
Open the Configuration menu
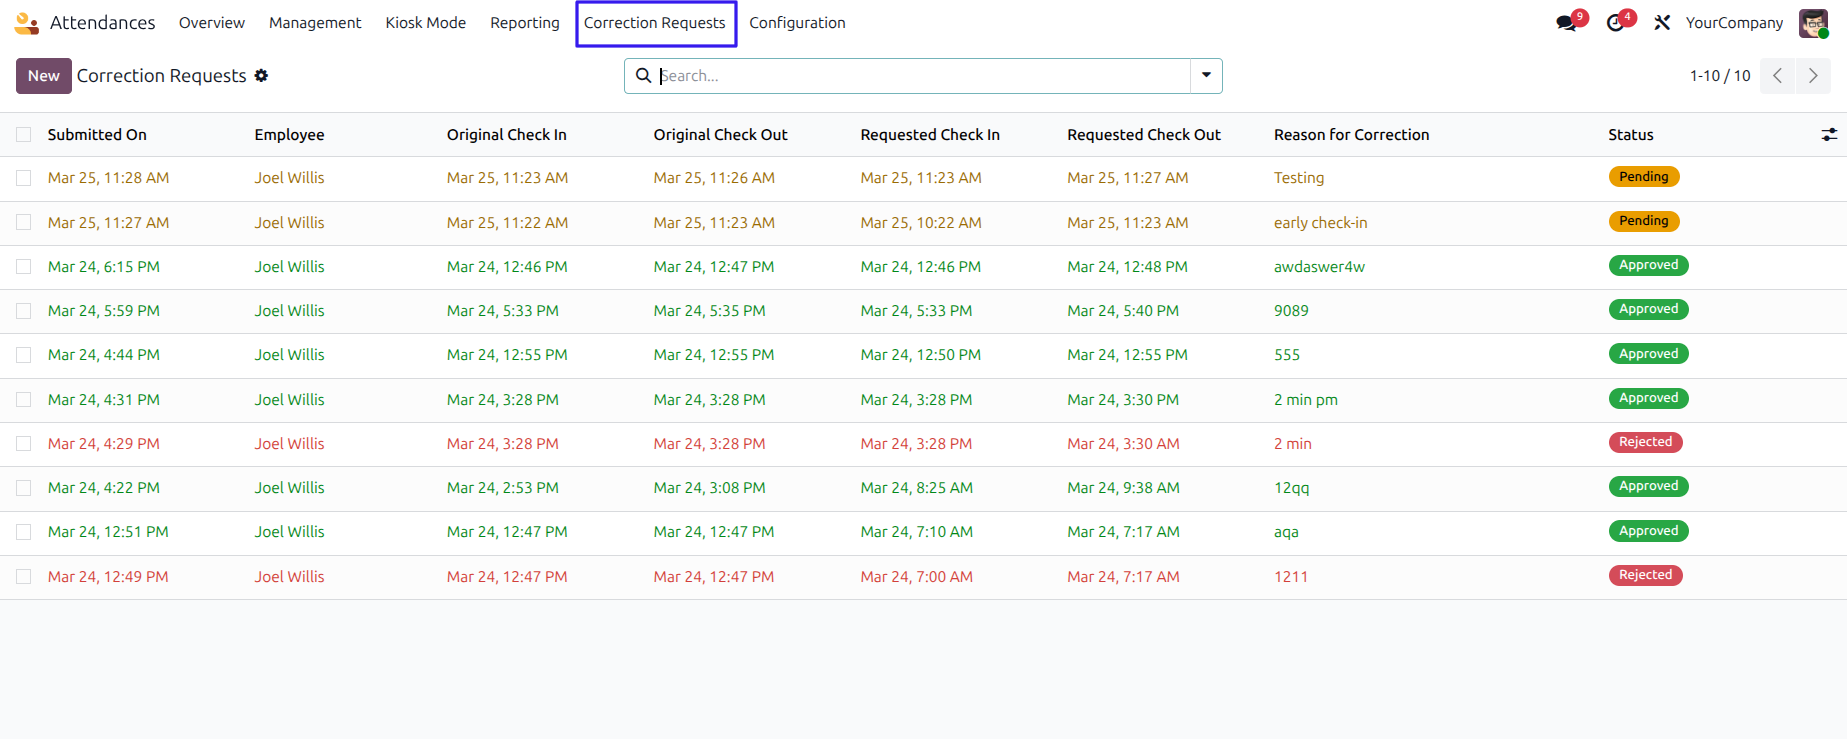(x=797, y=23)
